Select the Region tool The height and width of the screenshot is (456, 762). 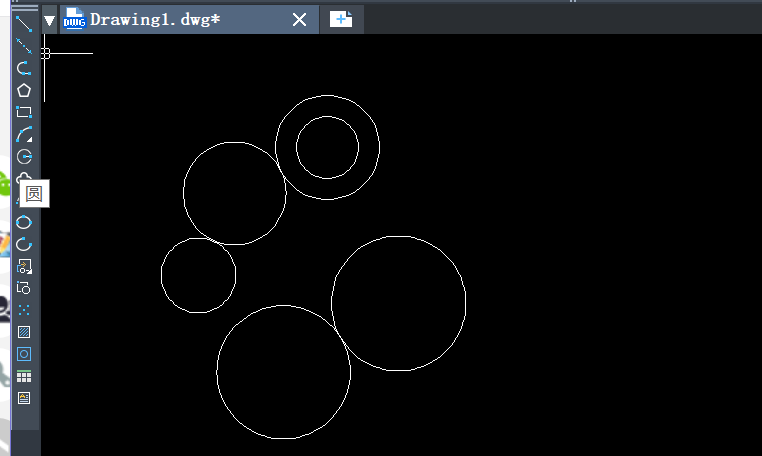(x=24, y=354)
